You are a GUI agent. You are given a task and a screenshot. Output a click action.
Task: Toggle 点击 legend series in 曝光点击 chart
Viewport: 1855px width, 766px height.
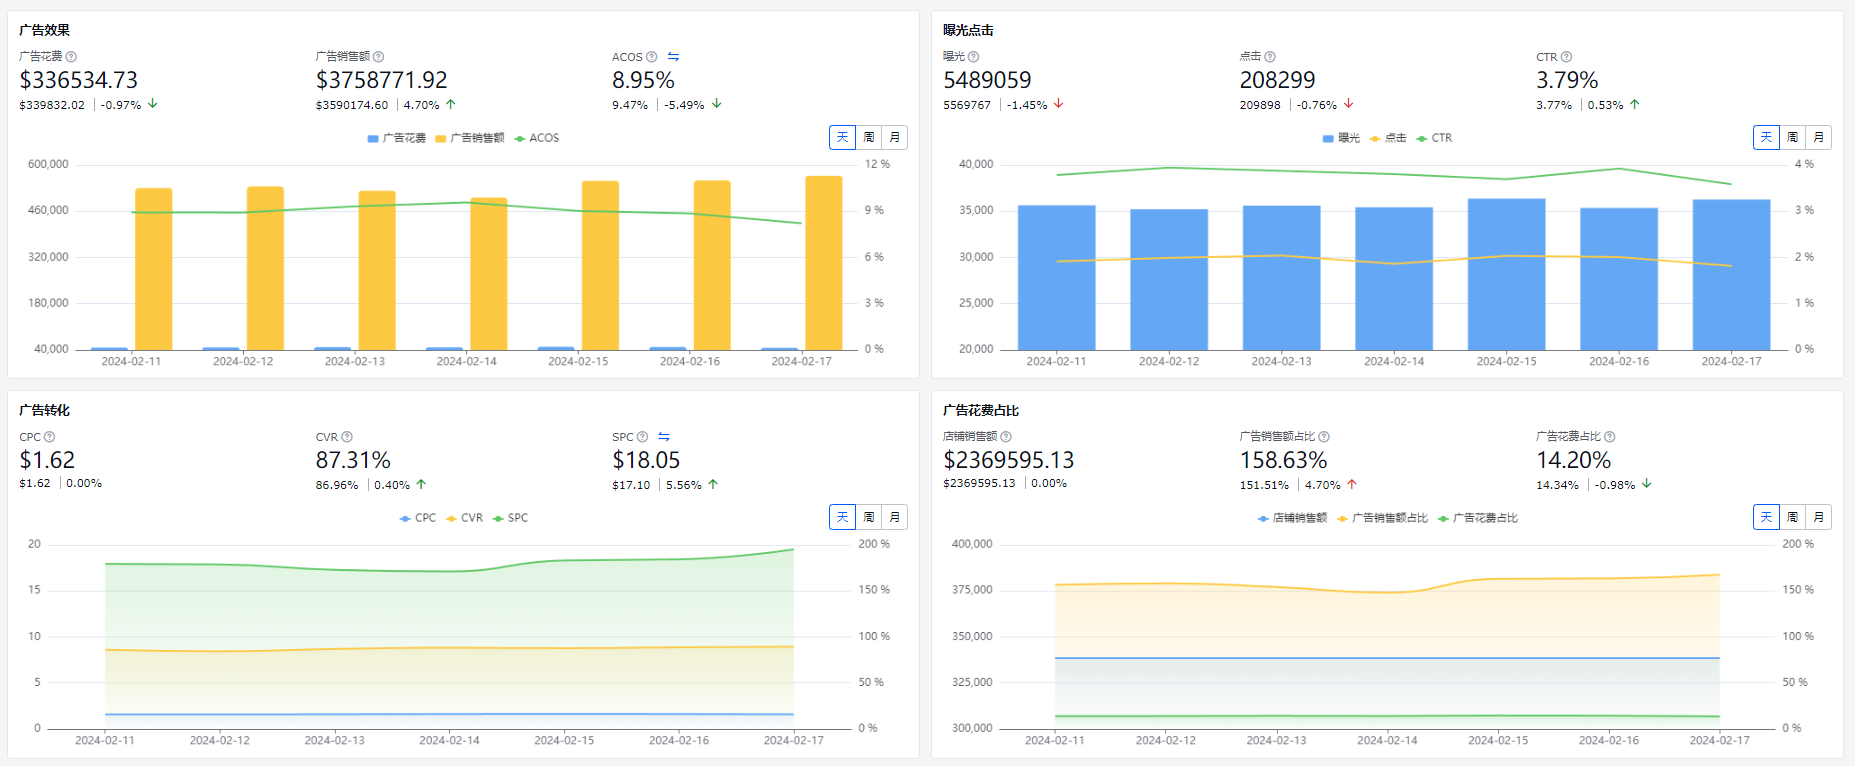click(x=1388, y=138)
